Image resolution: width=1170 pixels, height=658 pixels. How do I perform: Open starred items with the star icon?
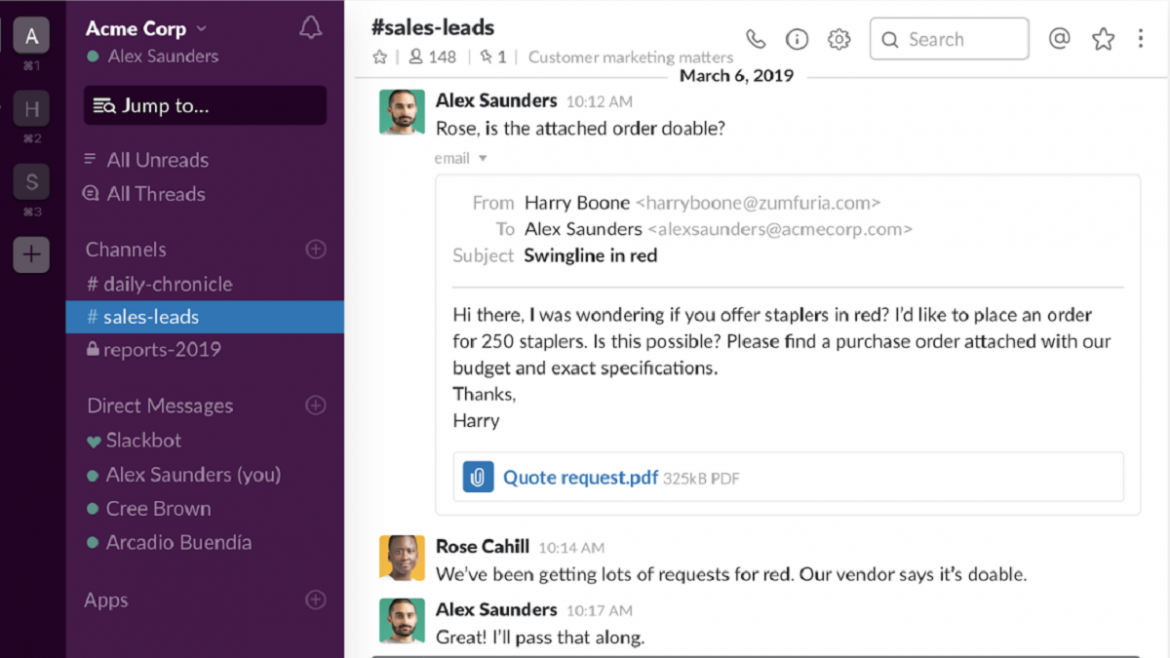click(x=1102, y=38)
